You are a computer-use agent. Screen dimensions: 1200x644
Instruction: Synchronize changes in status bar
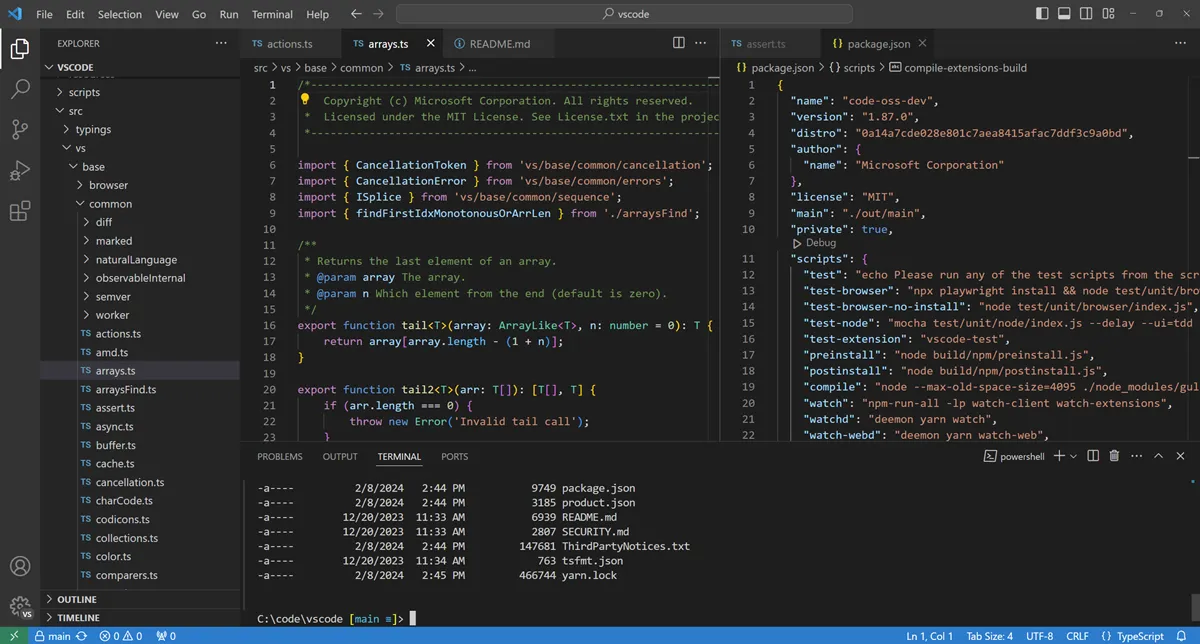click(x=81, y=636)
